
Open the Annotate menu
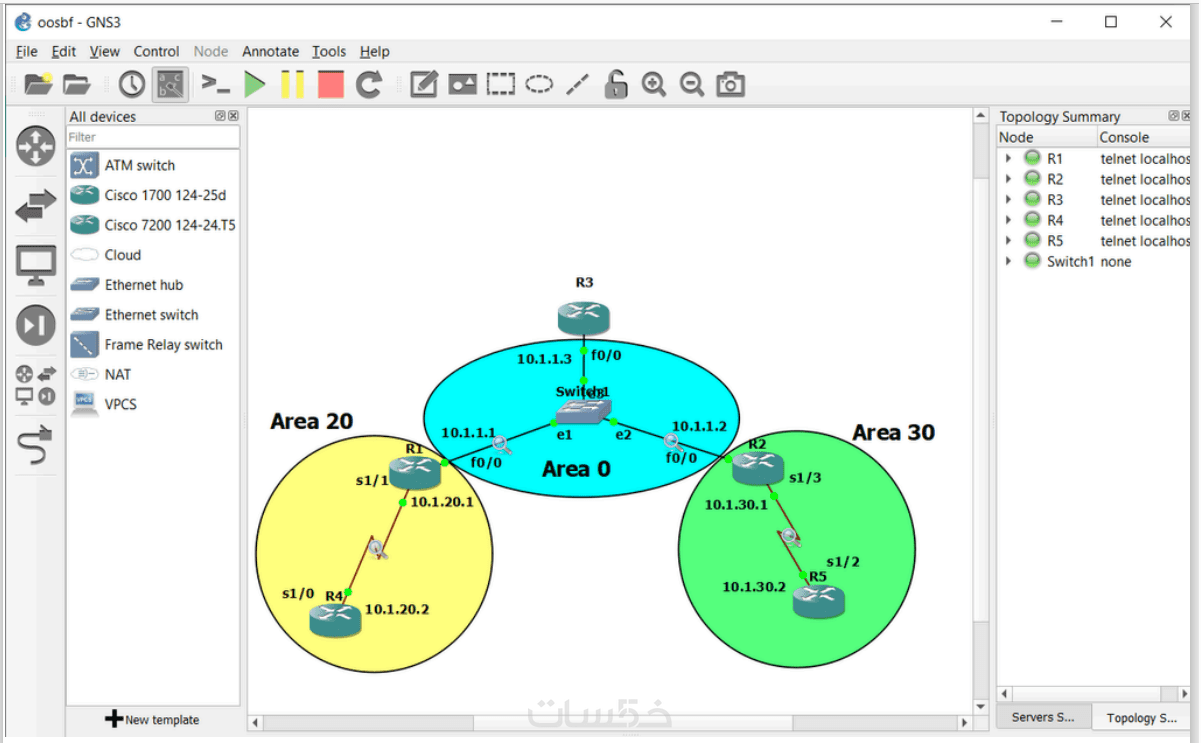(x=270, y=51)
